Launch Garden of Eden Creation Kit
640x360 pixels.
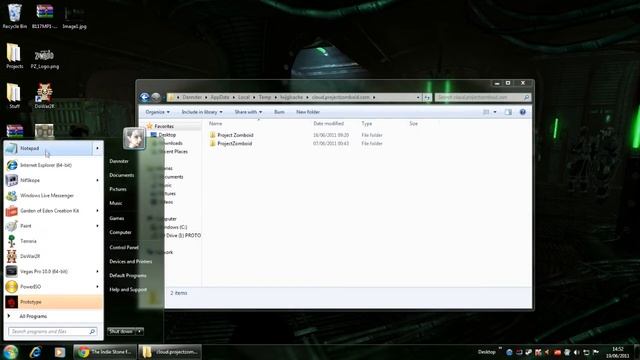[x=48, y=211]
